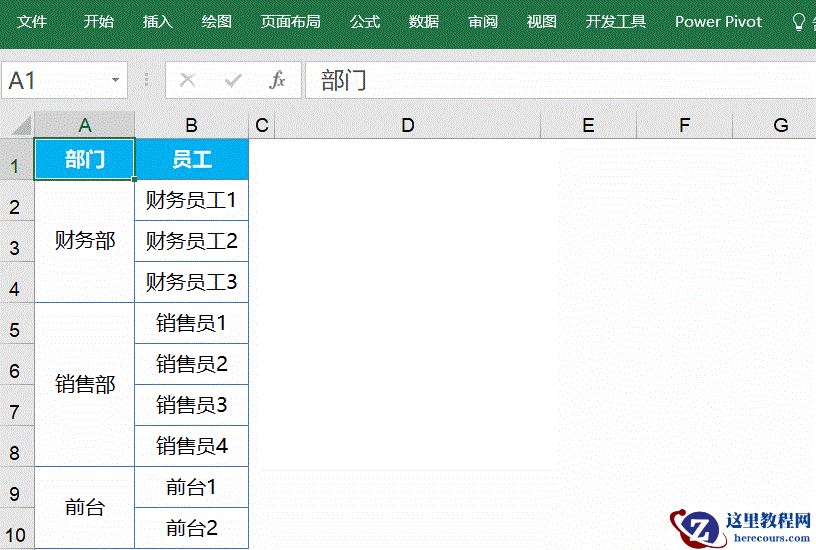
Task: Select row 2 header
Action: click(x=17, y=200)
